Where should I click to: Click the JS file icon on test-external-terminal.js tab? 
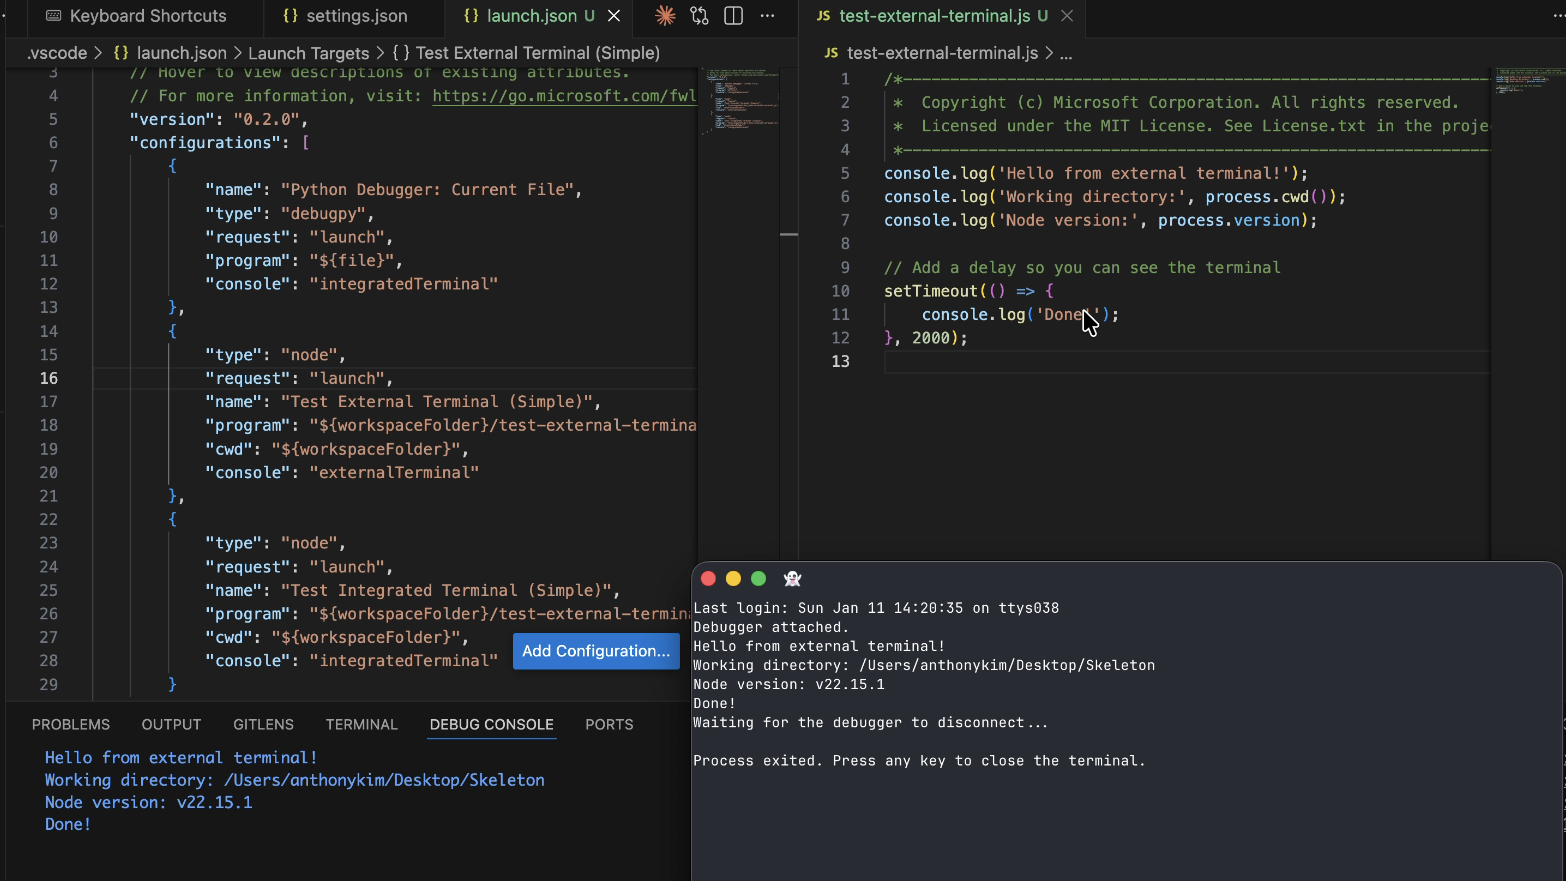pyautogui.click(x=823, y=16)
